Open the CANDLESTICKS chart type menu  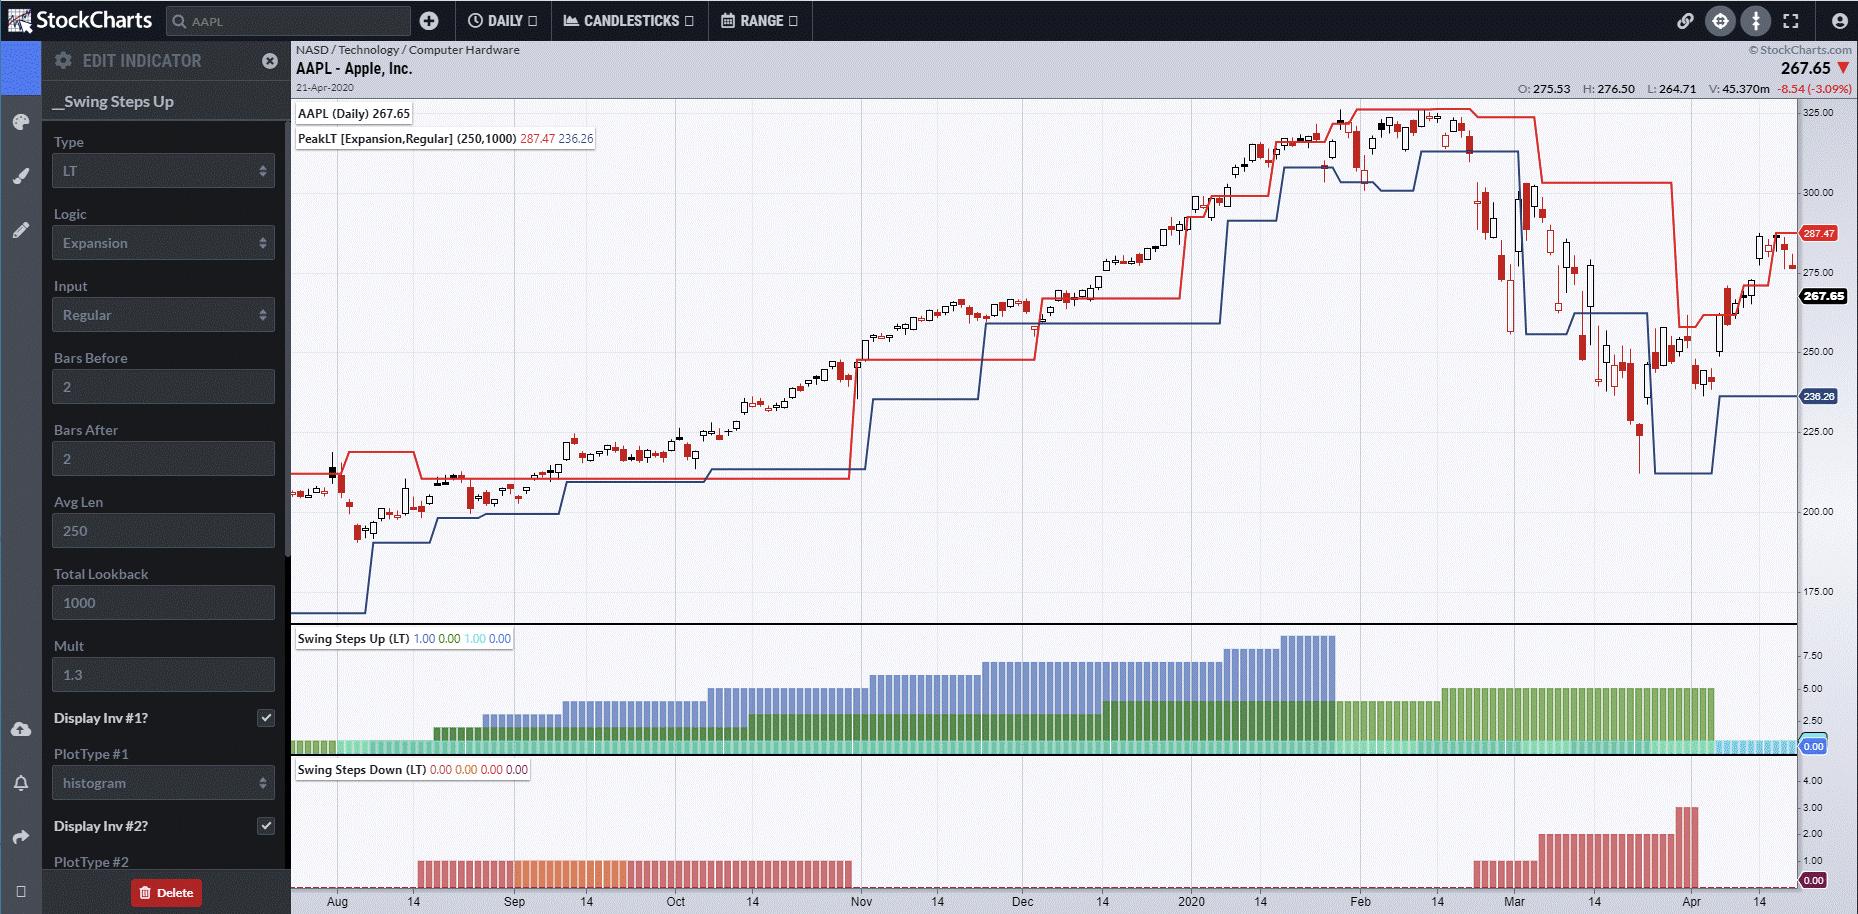tap(628, 20)
